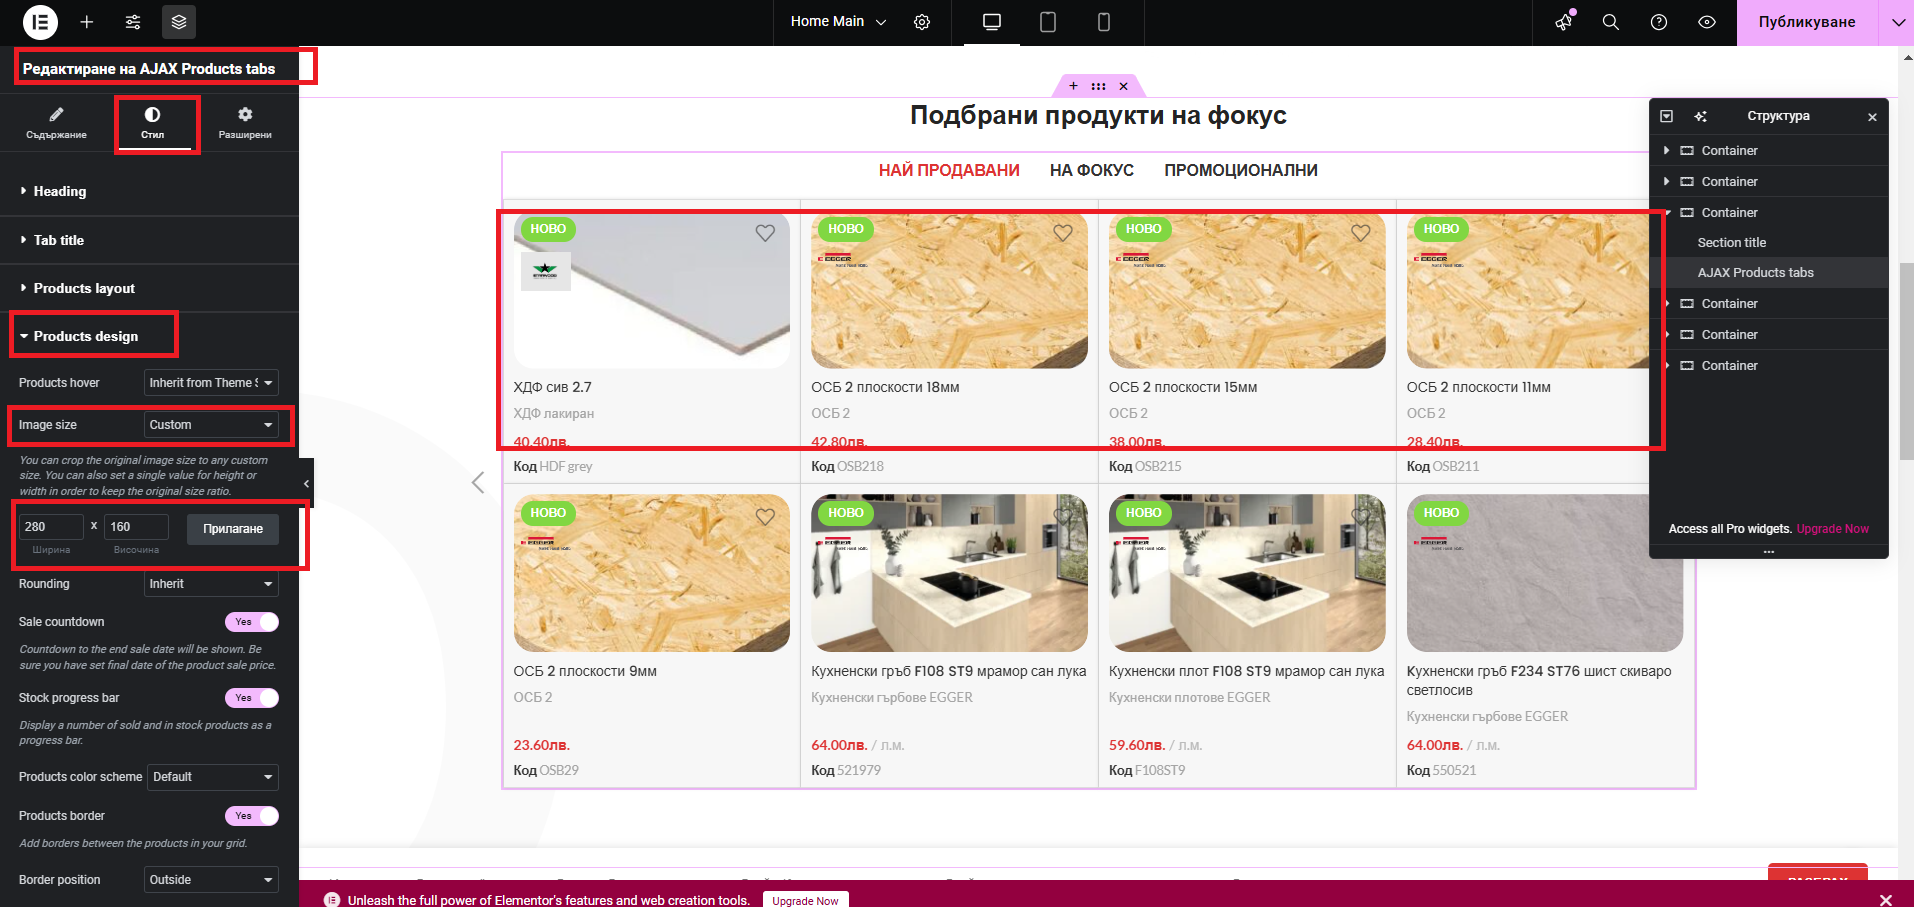Open the Products hover dropdown
Image resolution: width=1914 pixels, height=907 pixels.
point(212,383)
